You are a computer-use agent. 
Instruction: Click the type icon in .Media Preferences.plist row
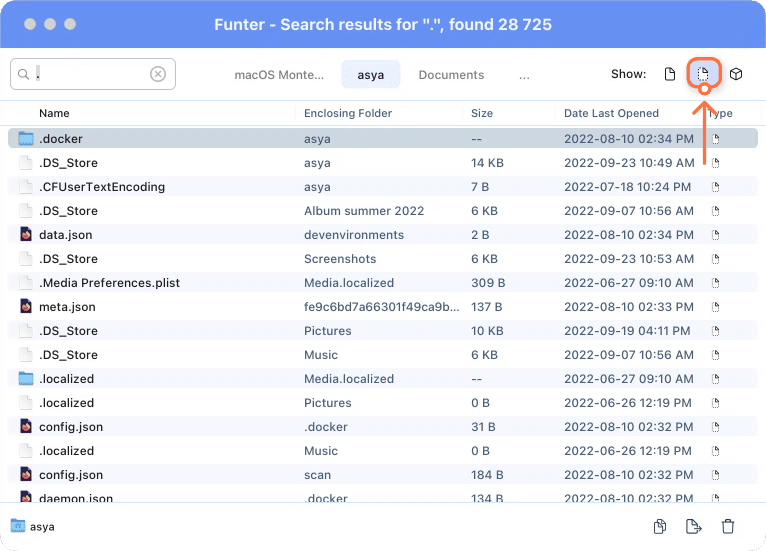click(x=716, y=283)
